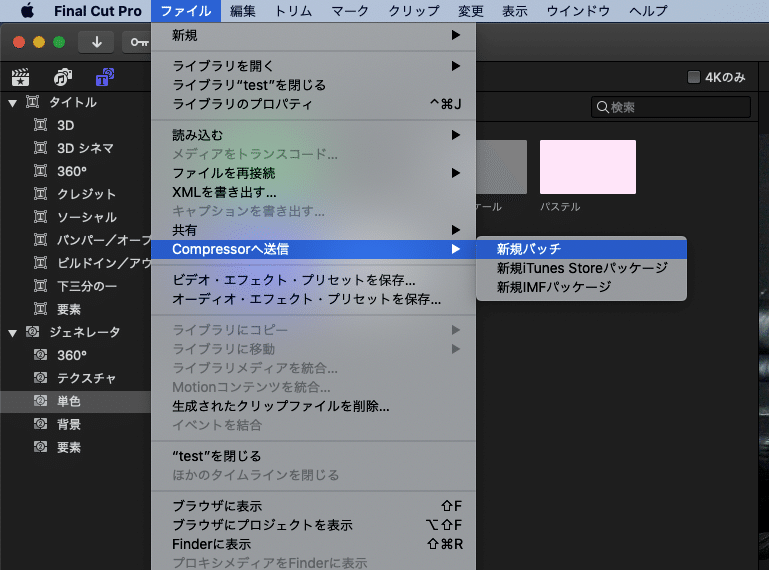Viewport: 769px width, 570px height.
Task: Enable the 4Kのみ checkbox
Action: click(693, 77)
